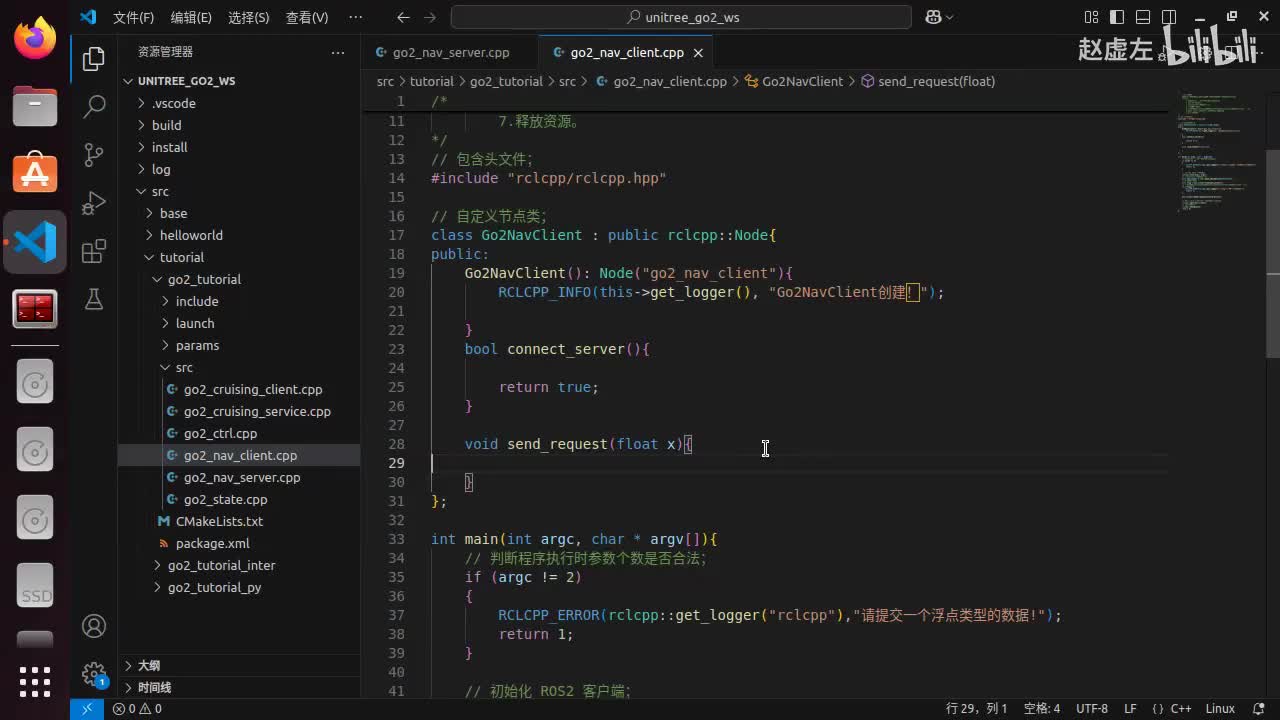Open Run and Debug view
The image size is (1280, 720).
[x=94, y=203]
